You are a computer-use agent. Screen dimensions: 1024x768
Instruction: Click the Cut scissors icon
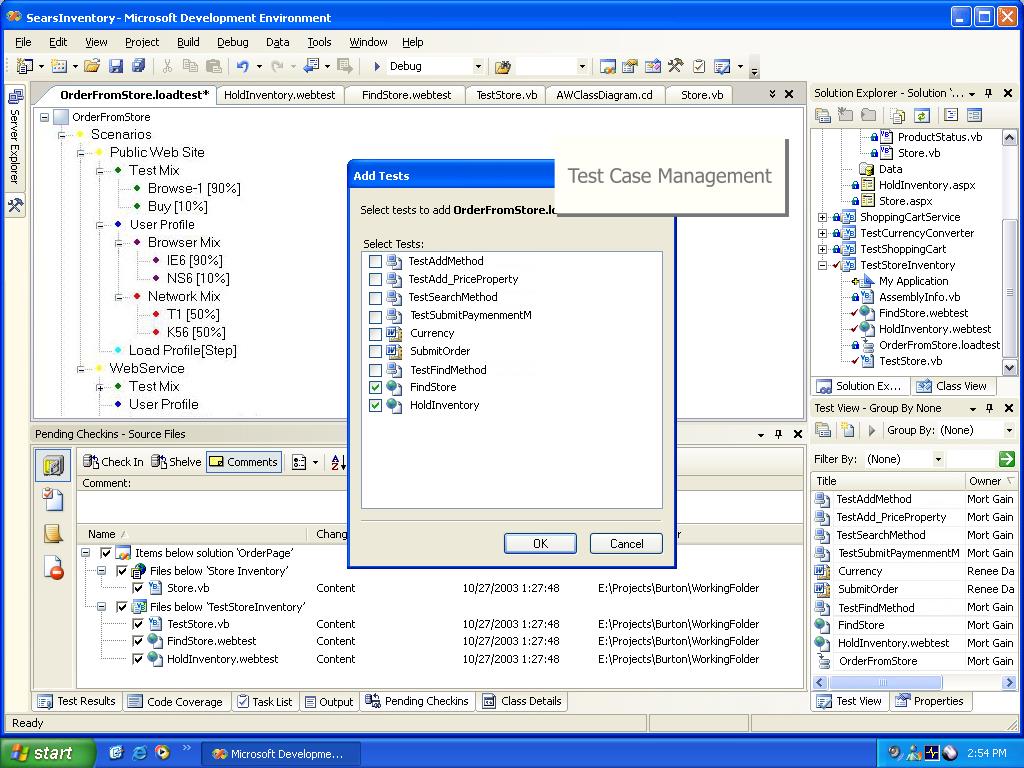[x=167, y=66]
